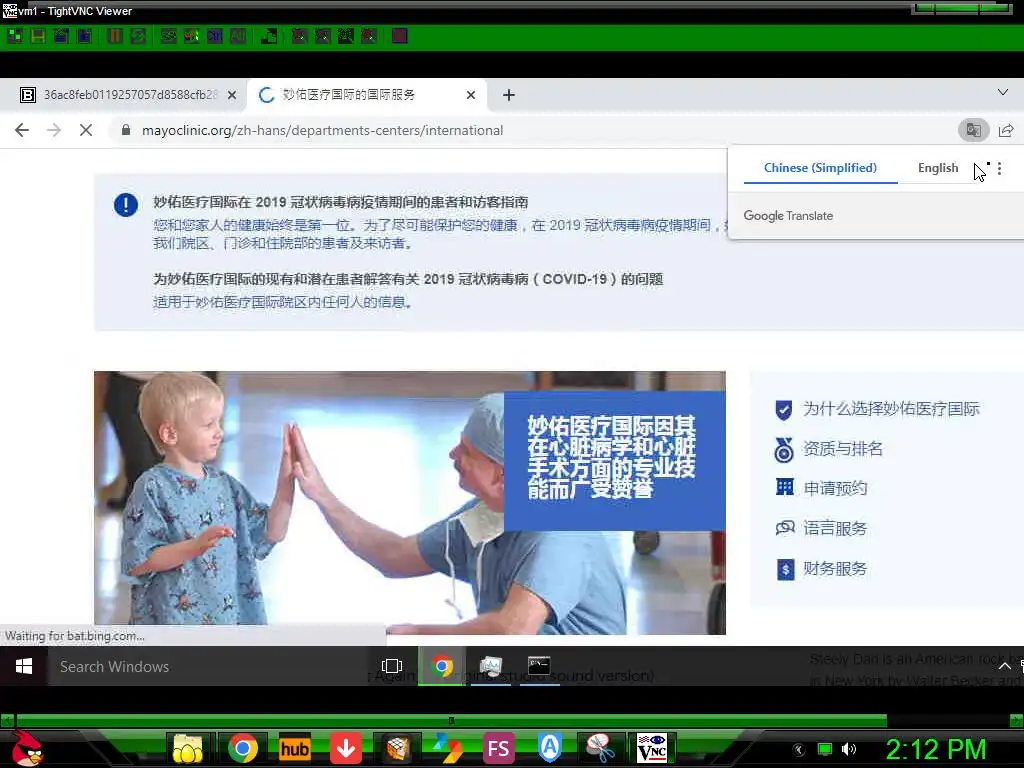Stop loading the current page
This screenshot has width=1024, height=768.
pos(86,130)
